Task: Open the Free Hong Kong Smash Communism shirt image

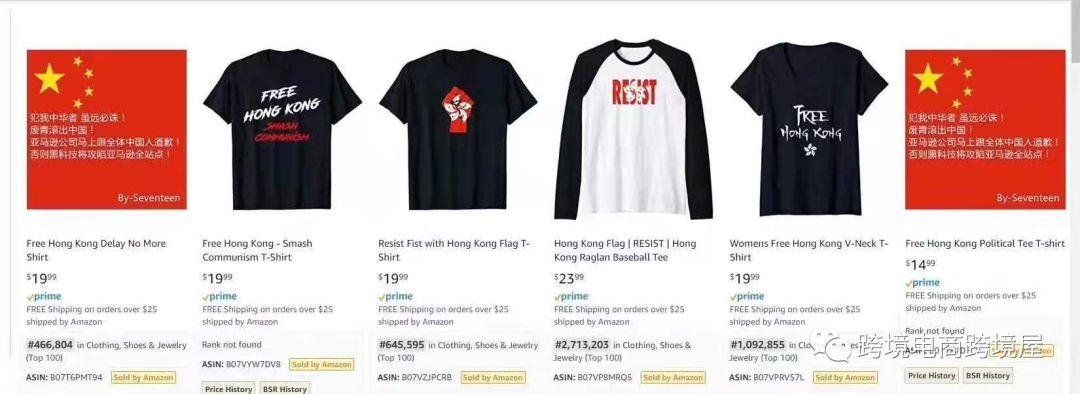Action: pos(282,129)
